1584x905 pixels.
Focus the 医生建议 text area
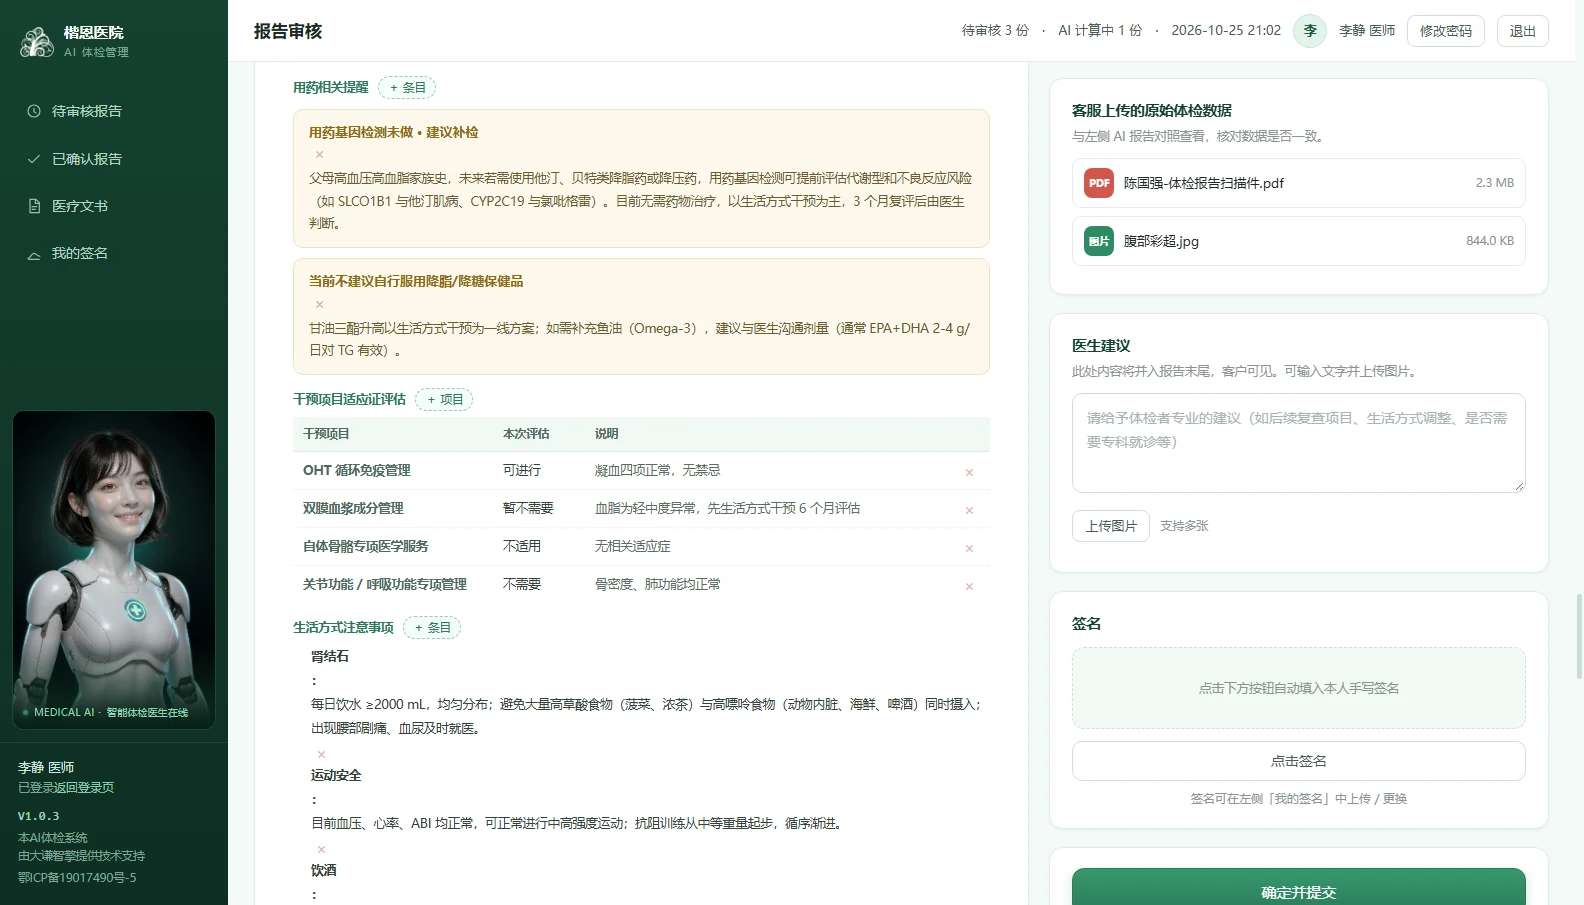(1299, 444)
